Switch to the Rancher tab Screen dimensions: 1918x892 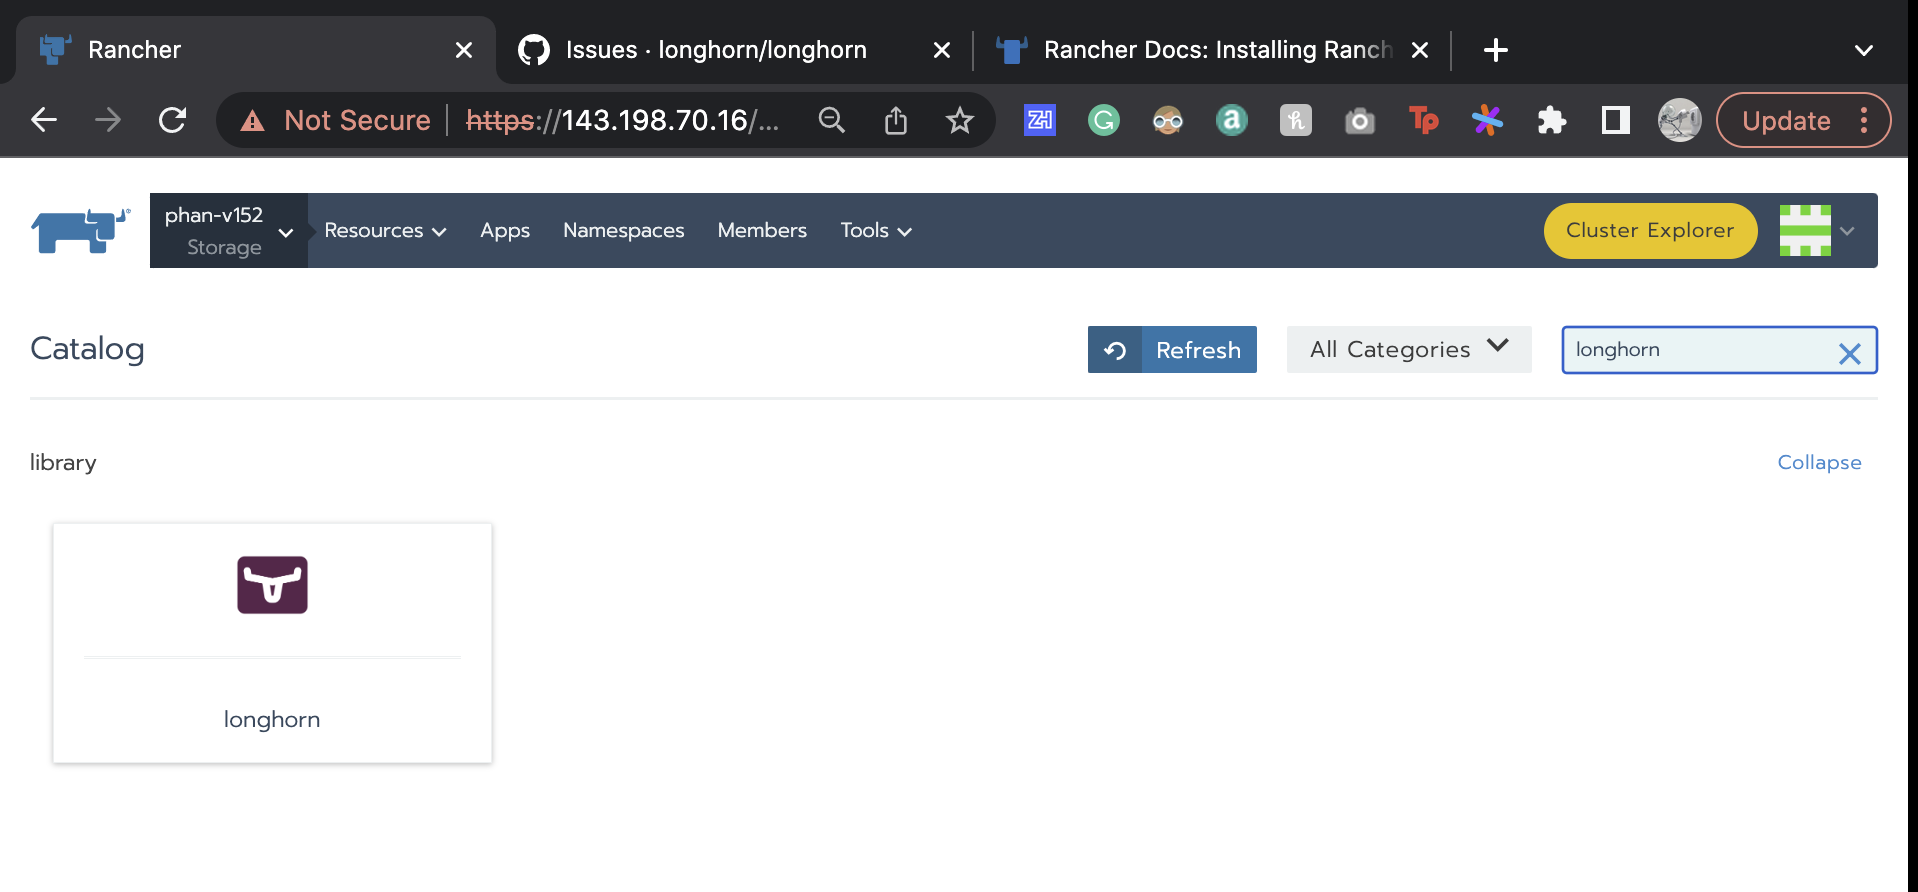pyautogui.click(x=256, y=50)
